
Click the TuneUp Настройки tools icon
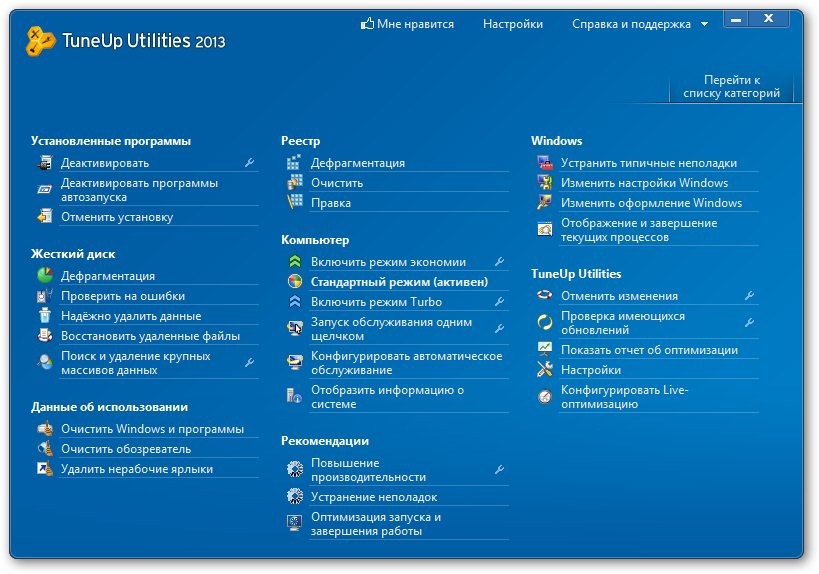(545, 369)
